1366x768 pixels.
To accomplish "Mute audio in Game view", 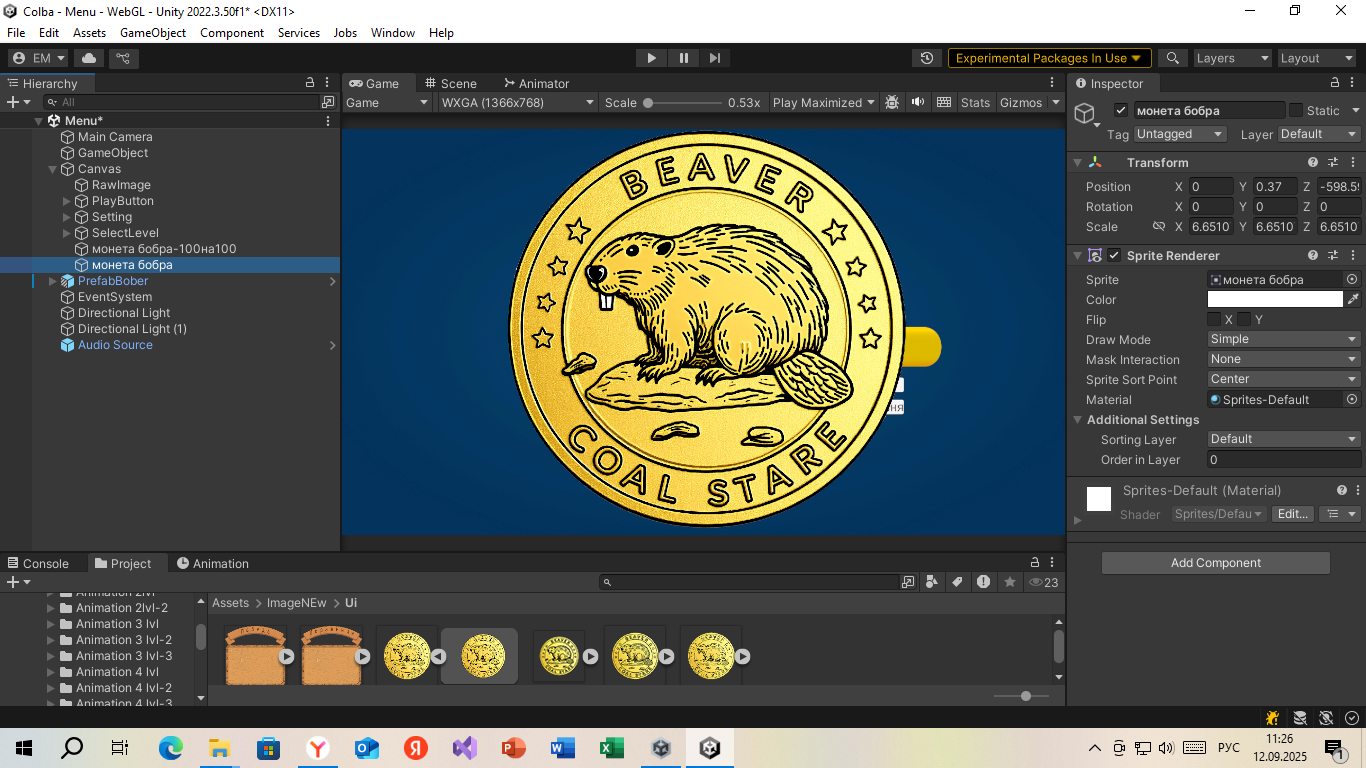I will [918, 102].
